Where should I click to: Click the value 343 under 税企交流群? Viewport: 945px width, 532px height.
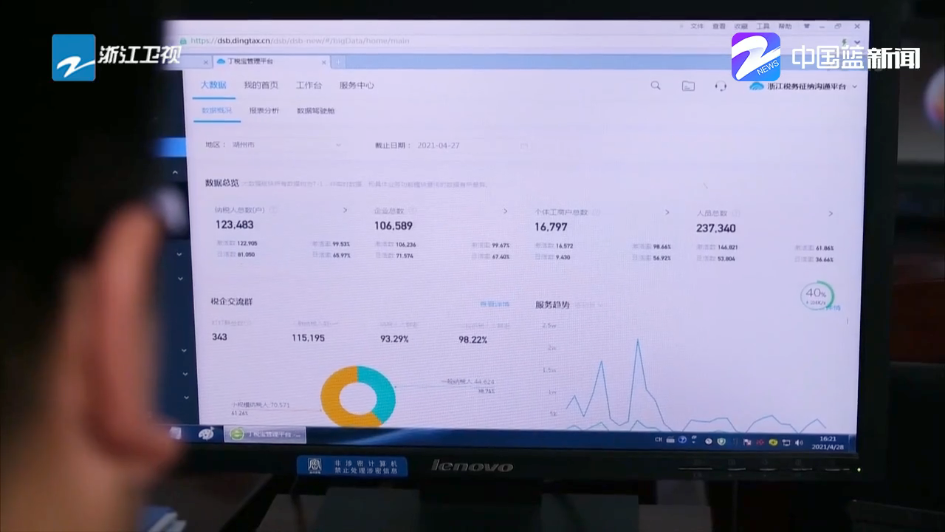[x=219, y=337]
